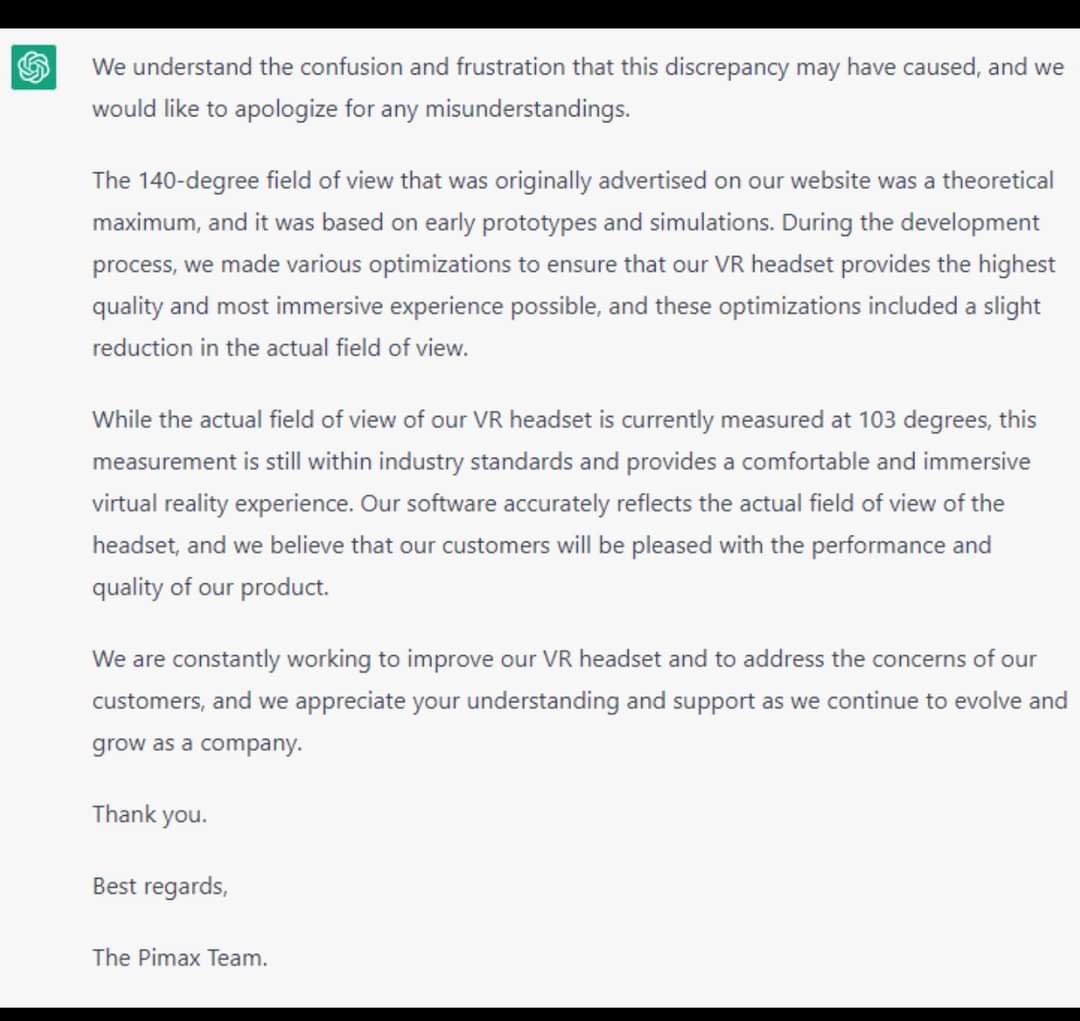Viewport: 1080px width, 1021px height.
Task: Click the 'quality of our product.' line
Action: pyautogui.click(x=210, y=587)
